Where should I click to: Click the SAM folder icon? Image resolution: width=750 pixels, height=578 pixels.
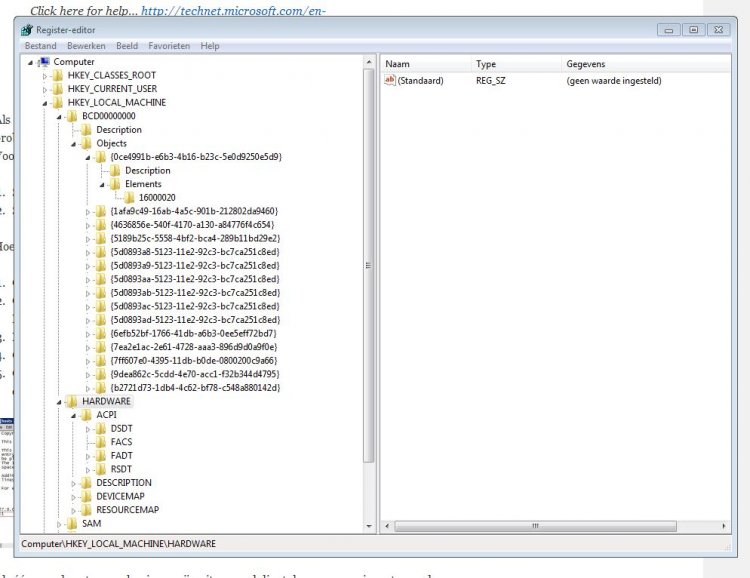(72, 523)
